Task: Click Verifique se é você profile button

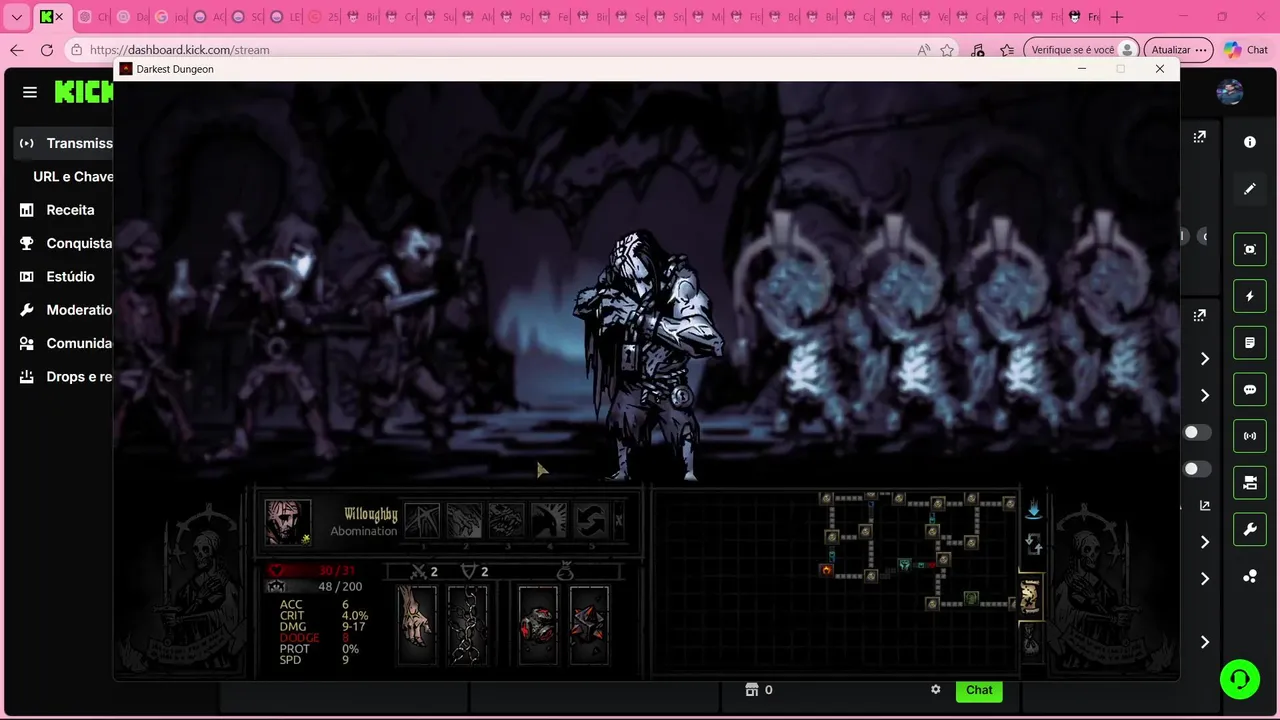Action: point(1083,50)
